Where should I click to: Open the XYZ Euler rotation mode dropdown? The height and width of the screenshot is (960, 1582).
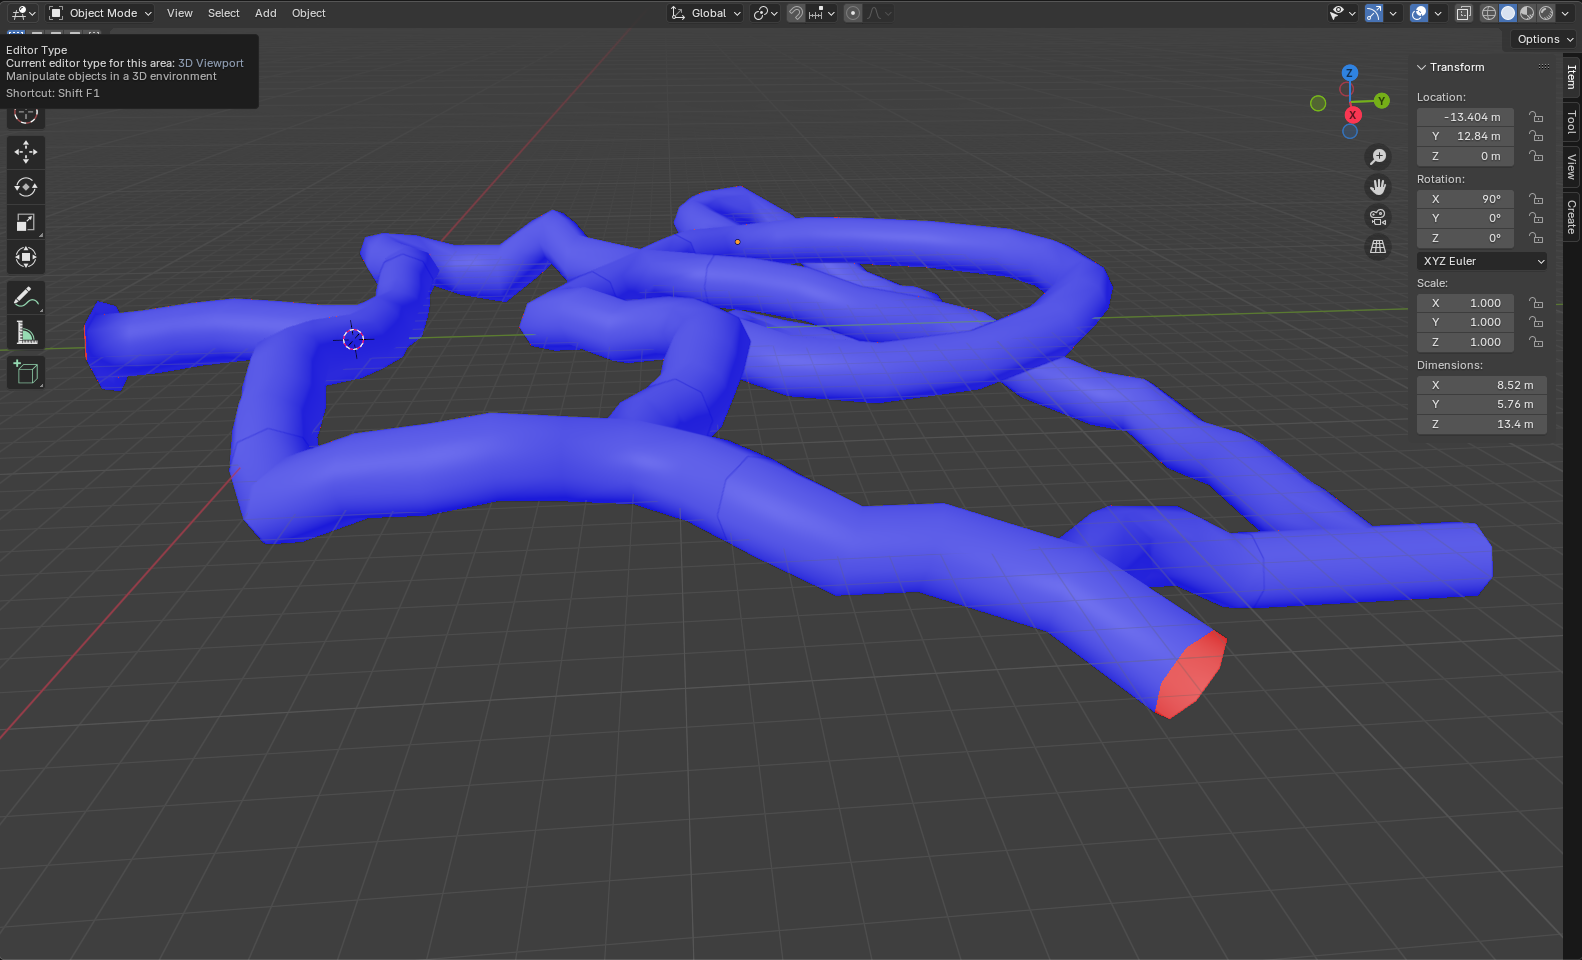click(x=1482, y=261)
